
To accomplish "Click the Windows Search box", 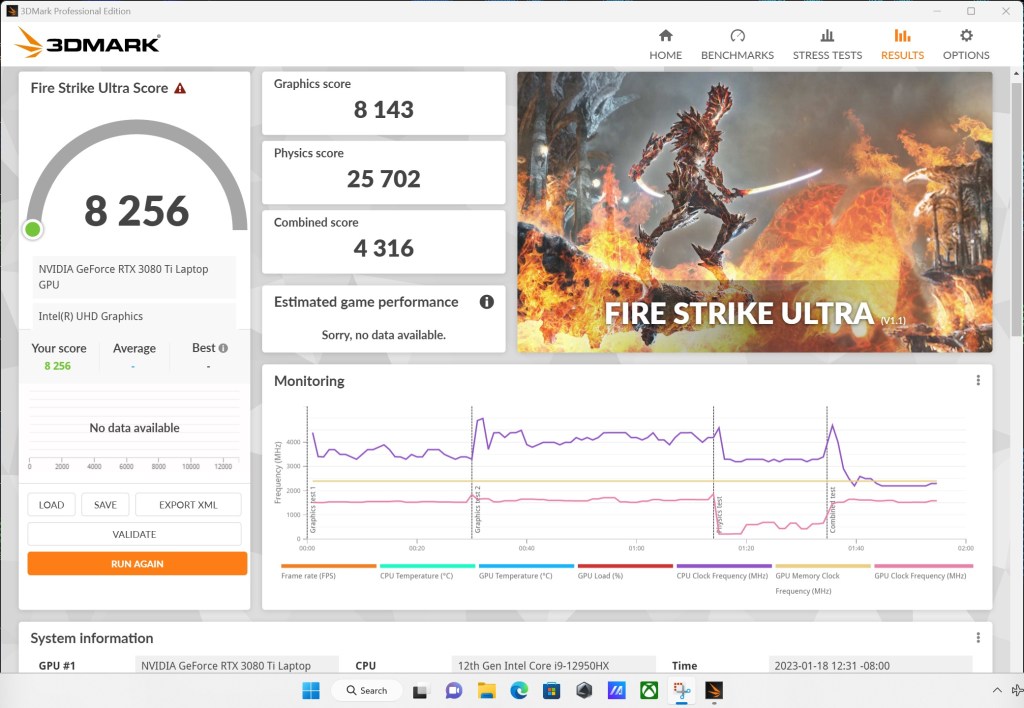I will [366, 690].
